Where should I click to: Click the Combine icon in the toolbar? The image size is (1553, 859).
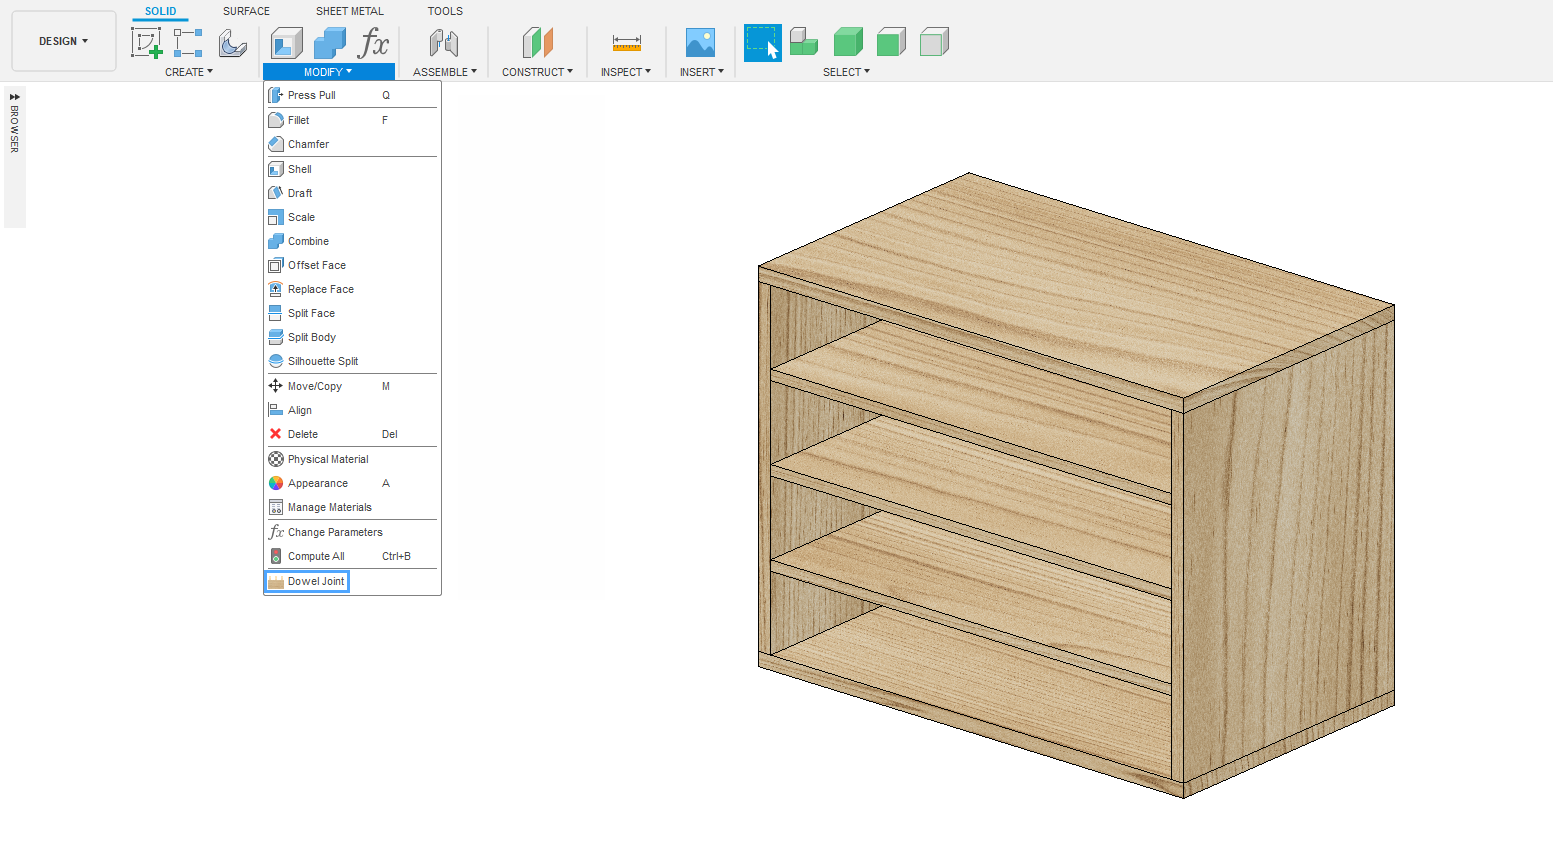point(329,42)
